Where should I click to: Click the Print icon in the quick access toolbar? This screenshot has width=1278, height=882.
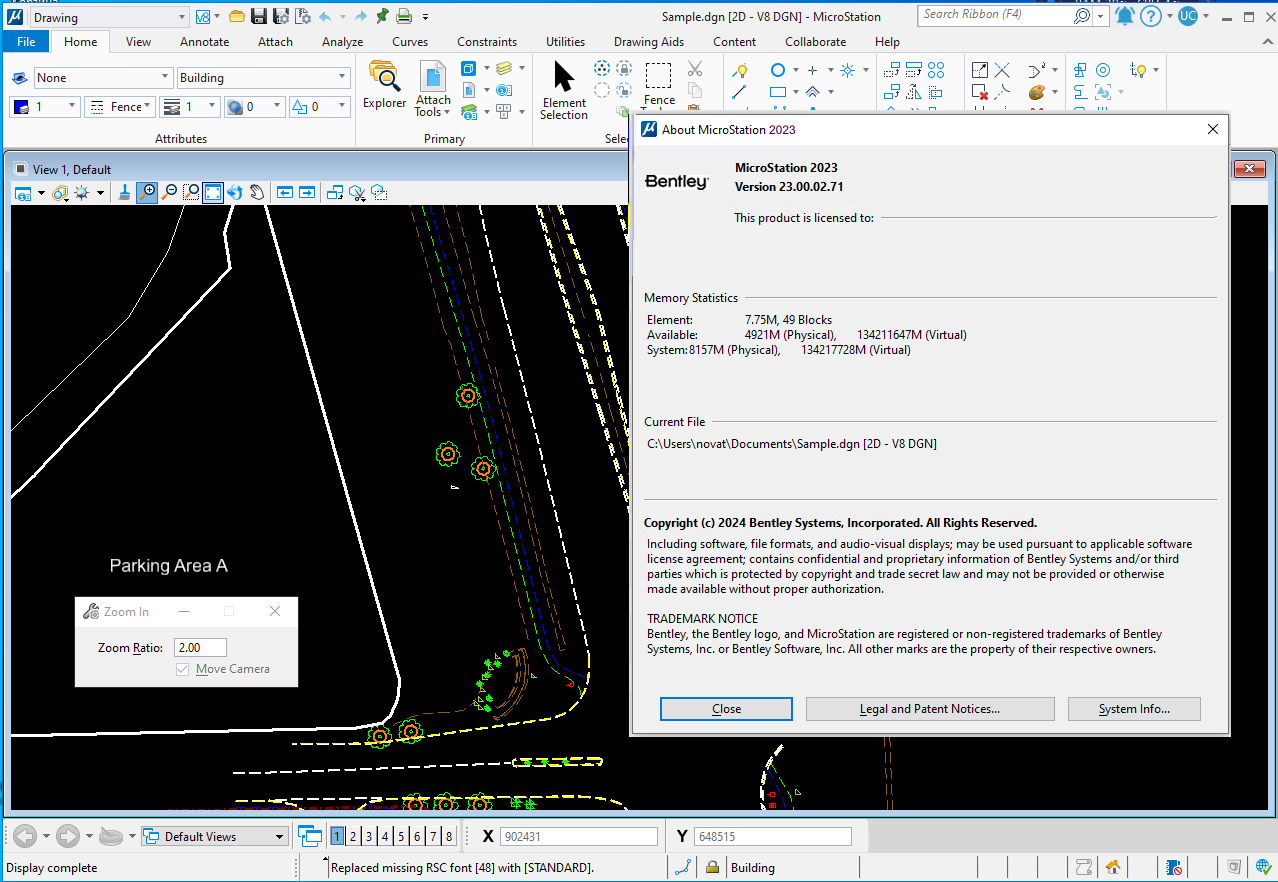[404, 17]
